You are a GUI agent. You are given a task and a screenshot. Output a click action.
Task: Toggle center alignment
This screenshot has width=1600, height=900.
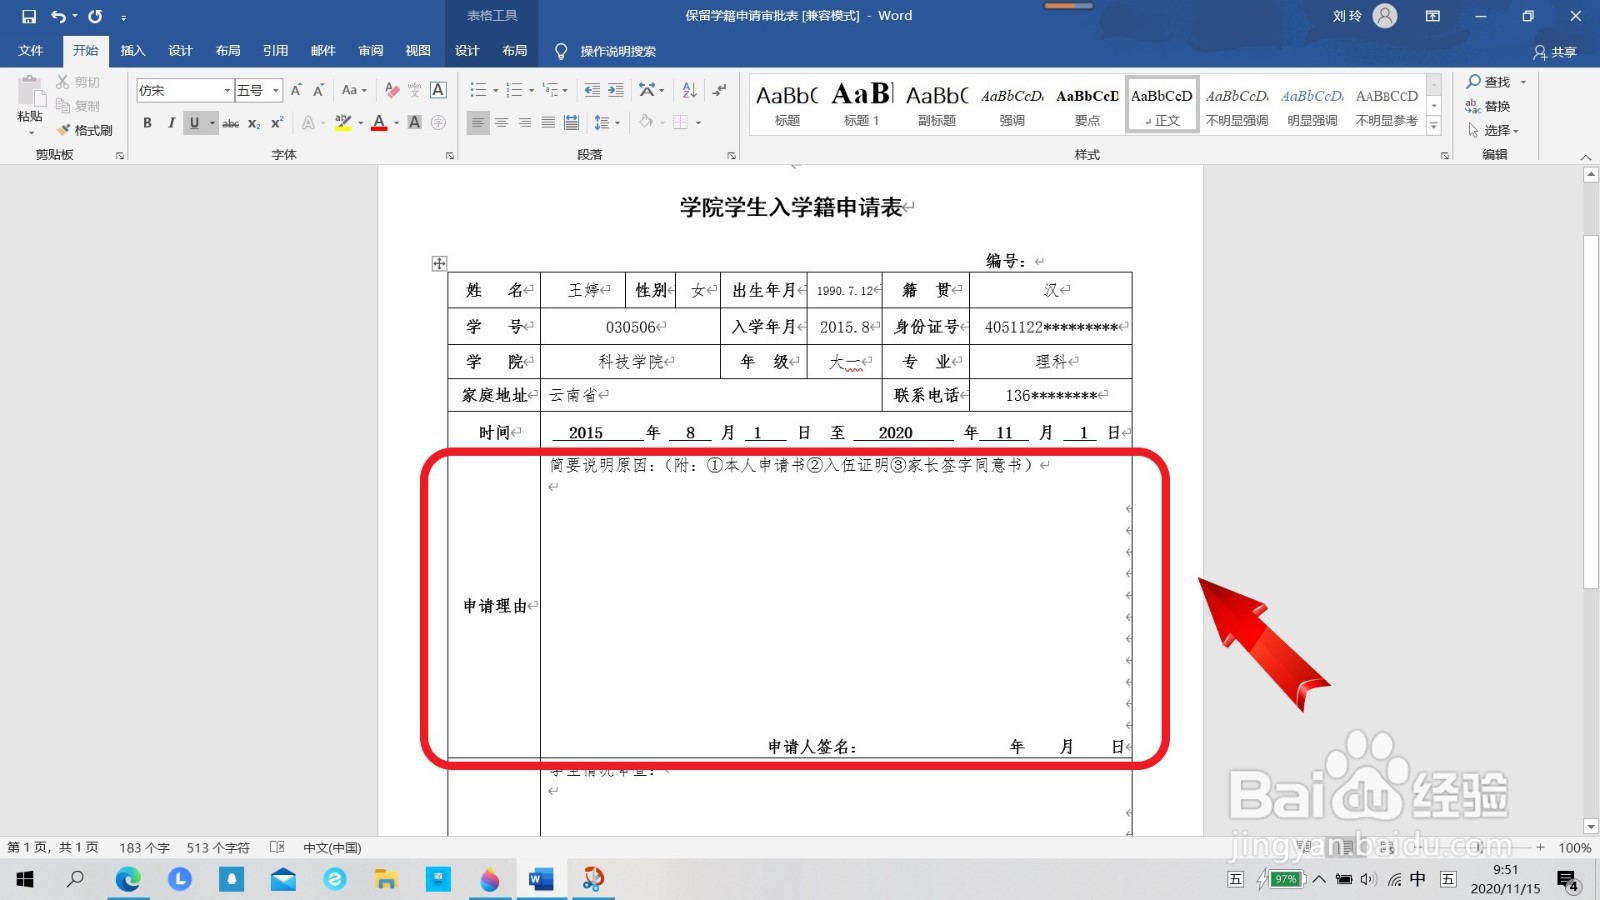(x=502, y=123)
